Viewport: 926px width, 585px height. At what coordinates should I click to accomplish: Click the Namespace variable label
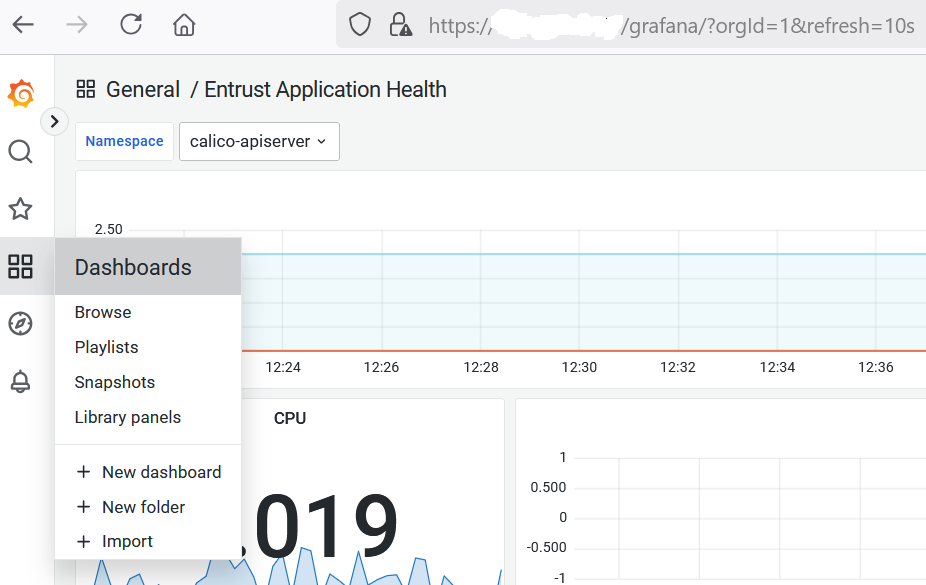coord(125,142)
